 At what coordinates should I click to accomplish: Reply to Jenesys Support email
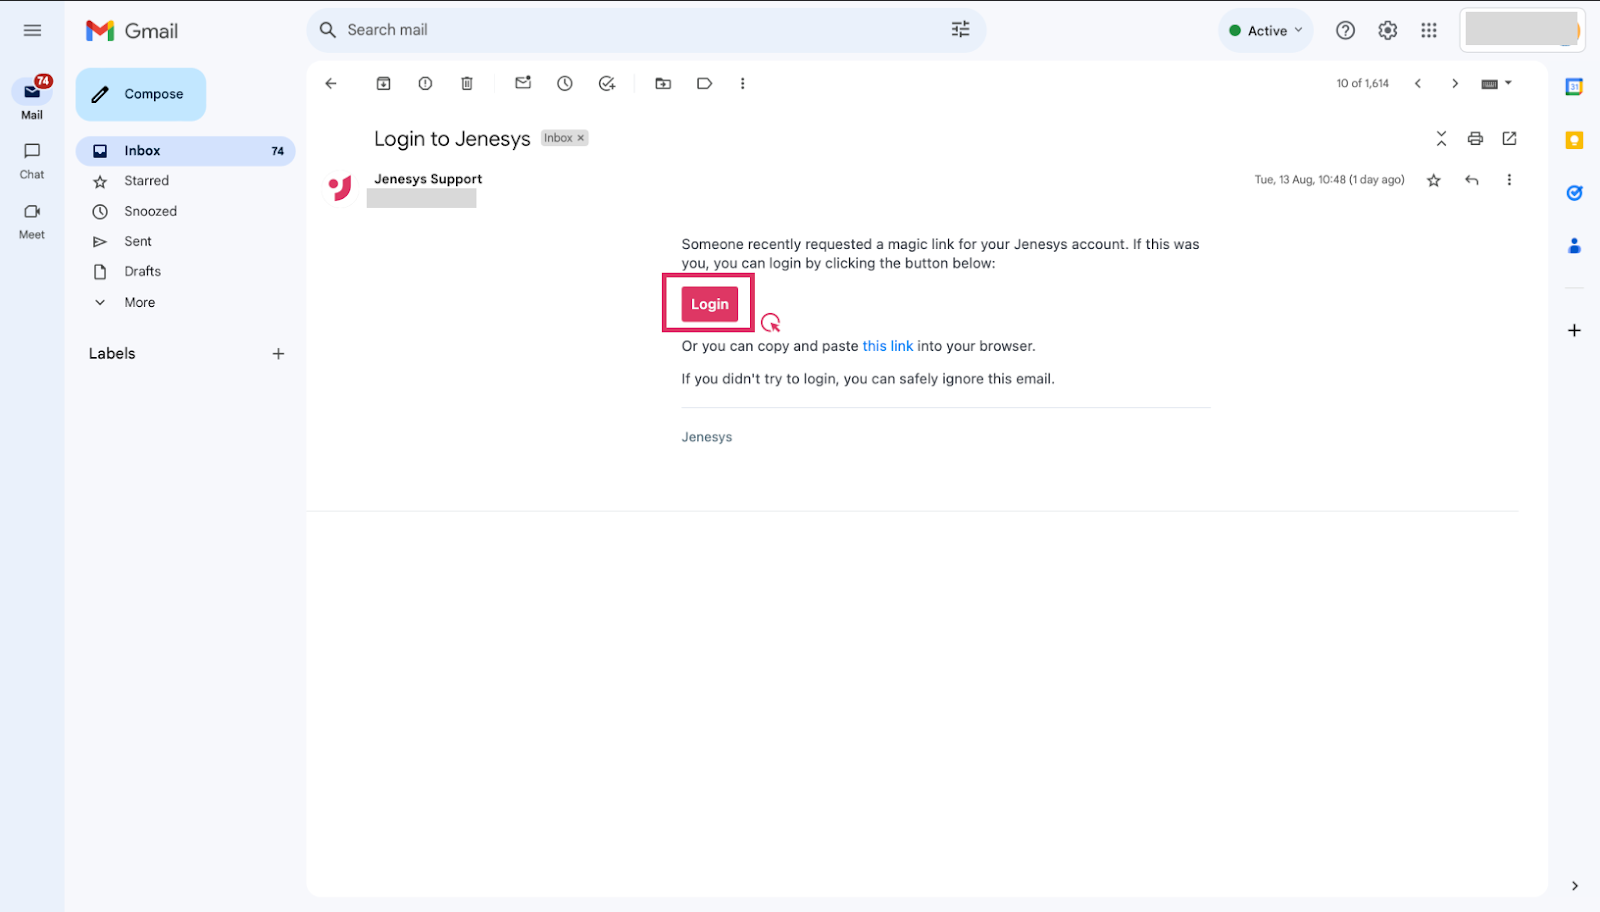(x=1471, y=180)
